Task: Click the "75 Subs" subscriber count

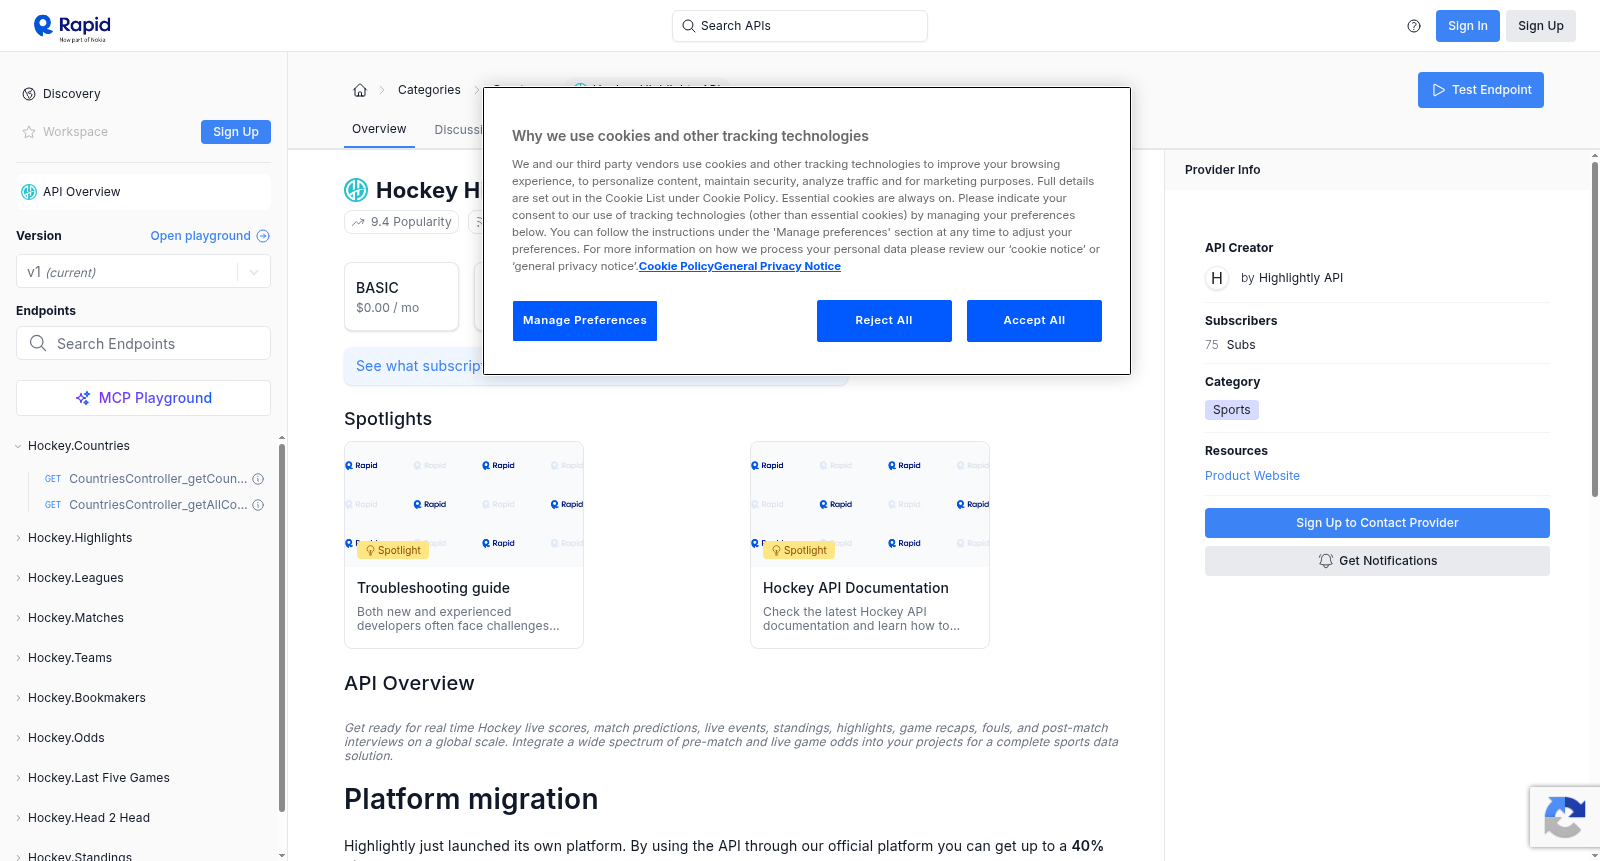Action: pyautogui.click(x=1230, y=345)
